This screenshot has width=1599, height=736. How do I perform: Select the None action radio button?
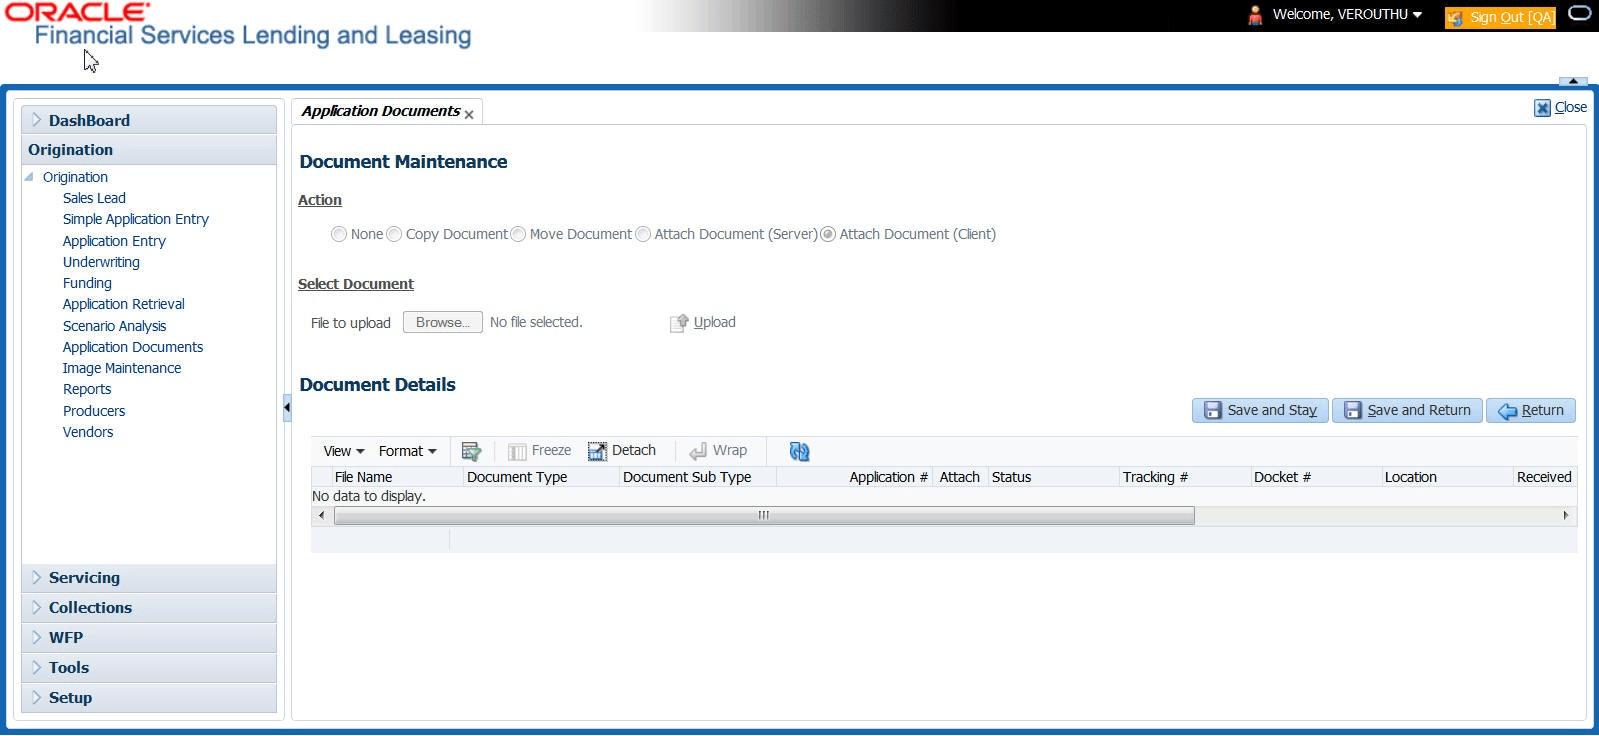tap(339, 234)
